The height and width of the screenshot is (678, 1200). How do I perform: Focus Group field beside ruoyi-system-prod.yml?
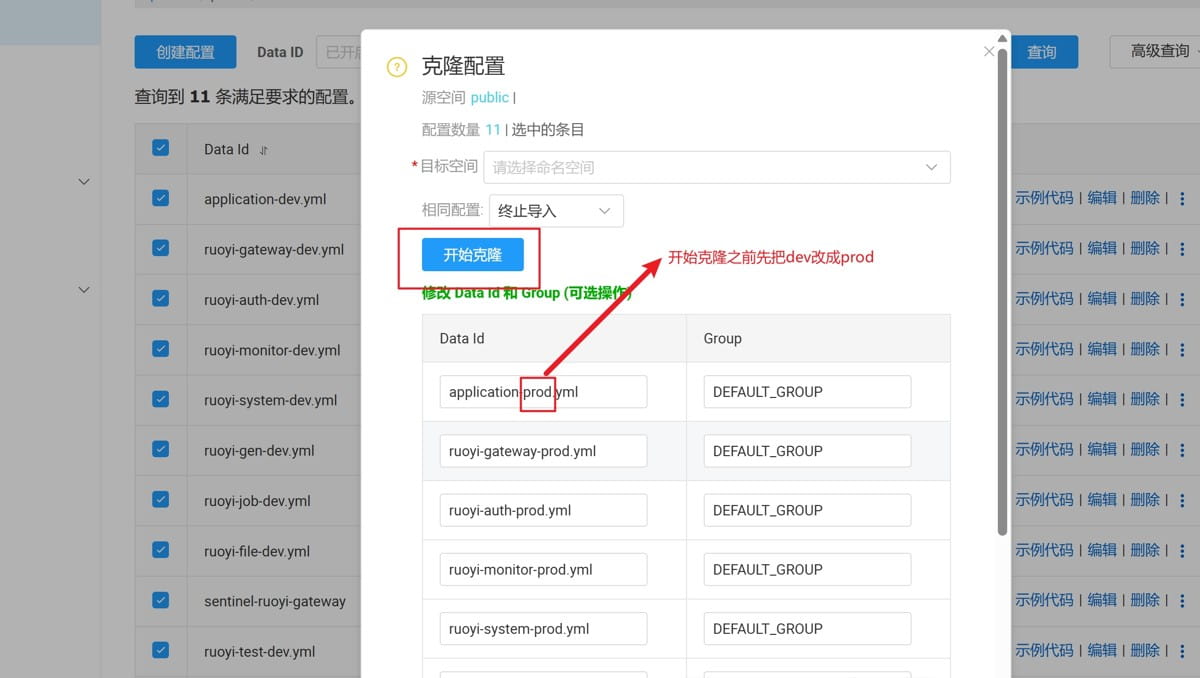tap(807, 628)
